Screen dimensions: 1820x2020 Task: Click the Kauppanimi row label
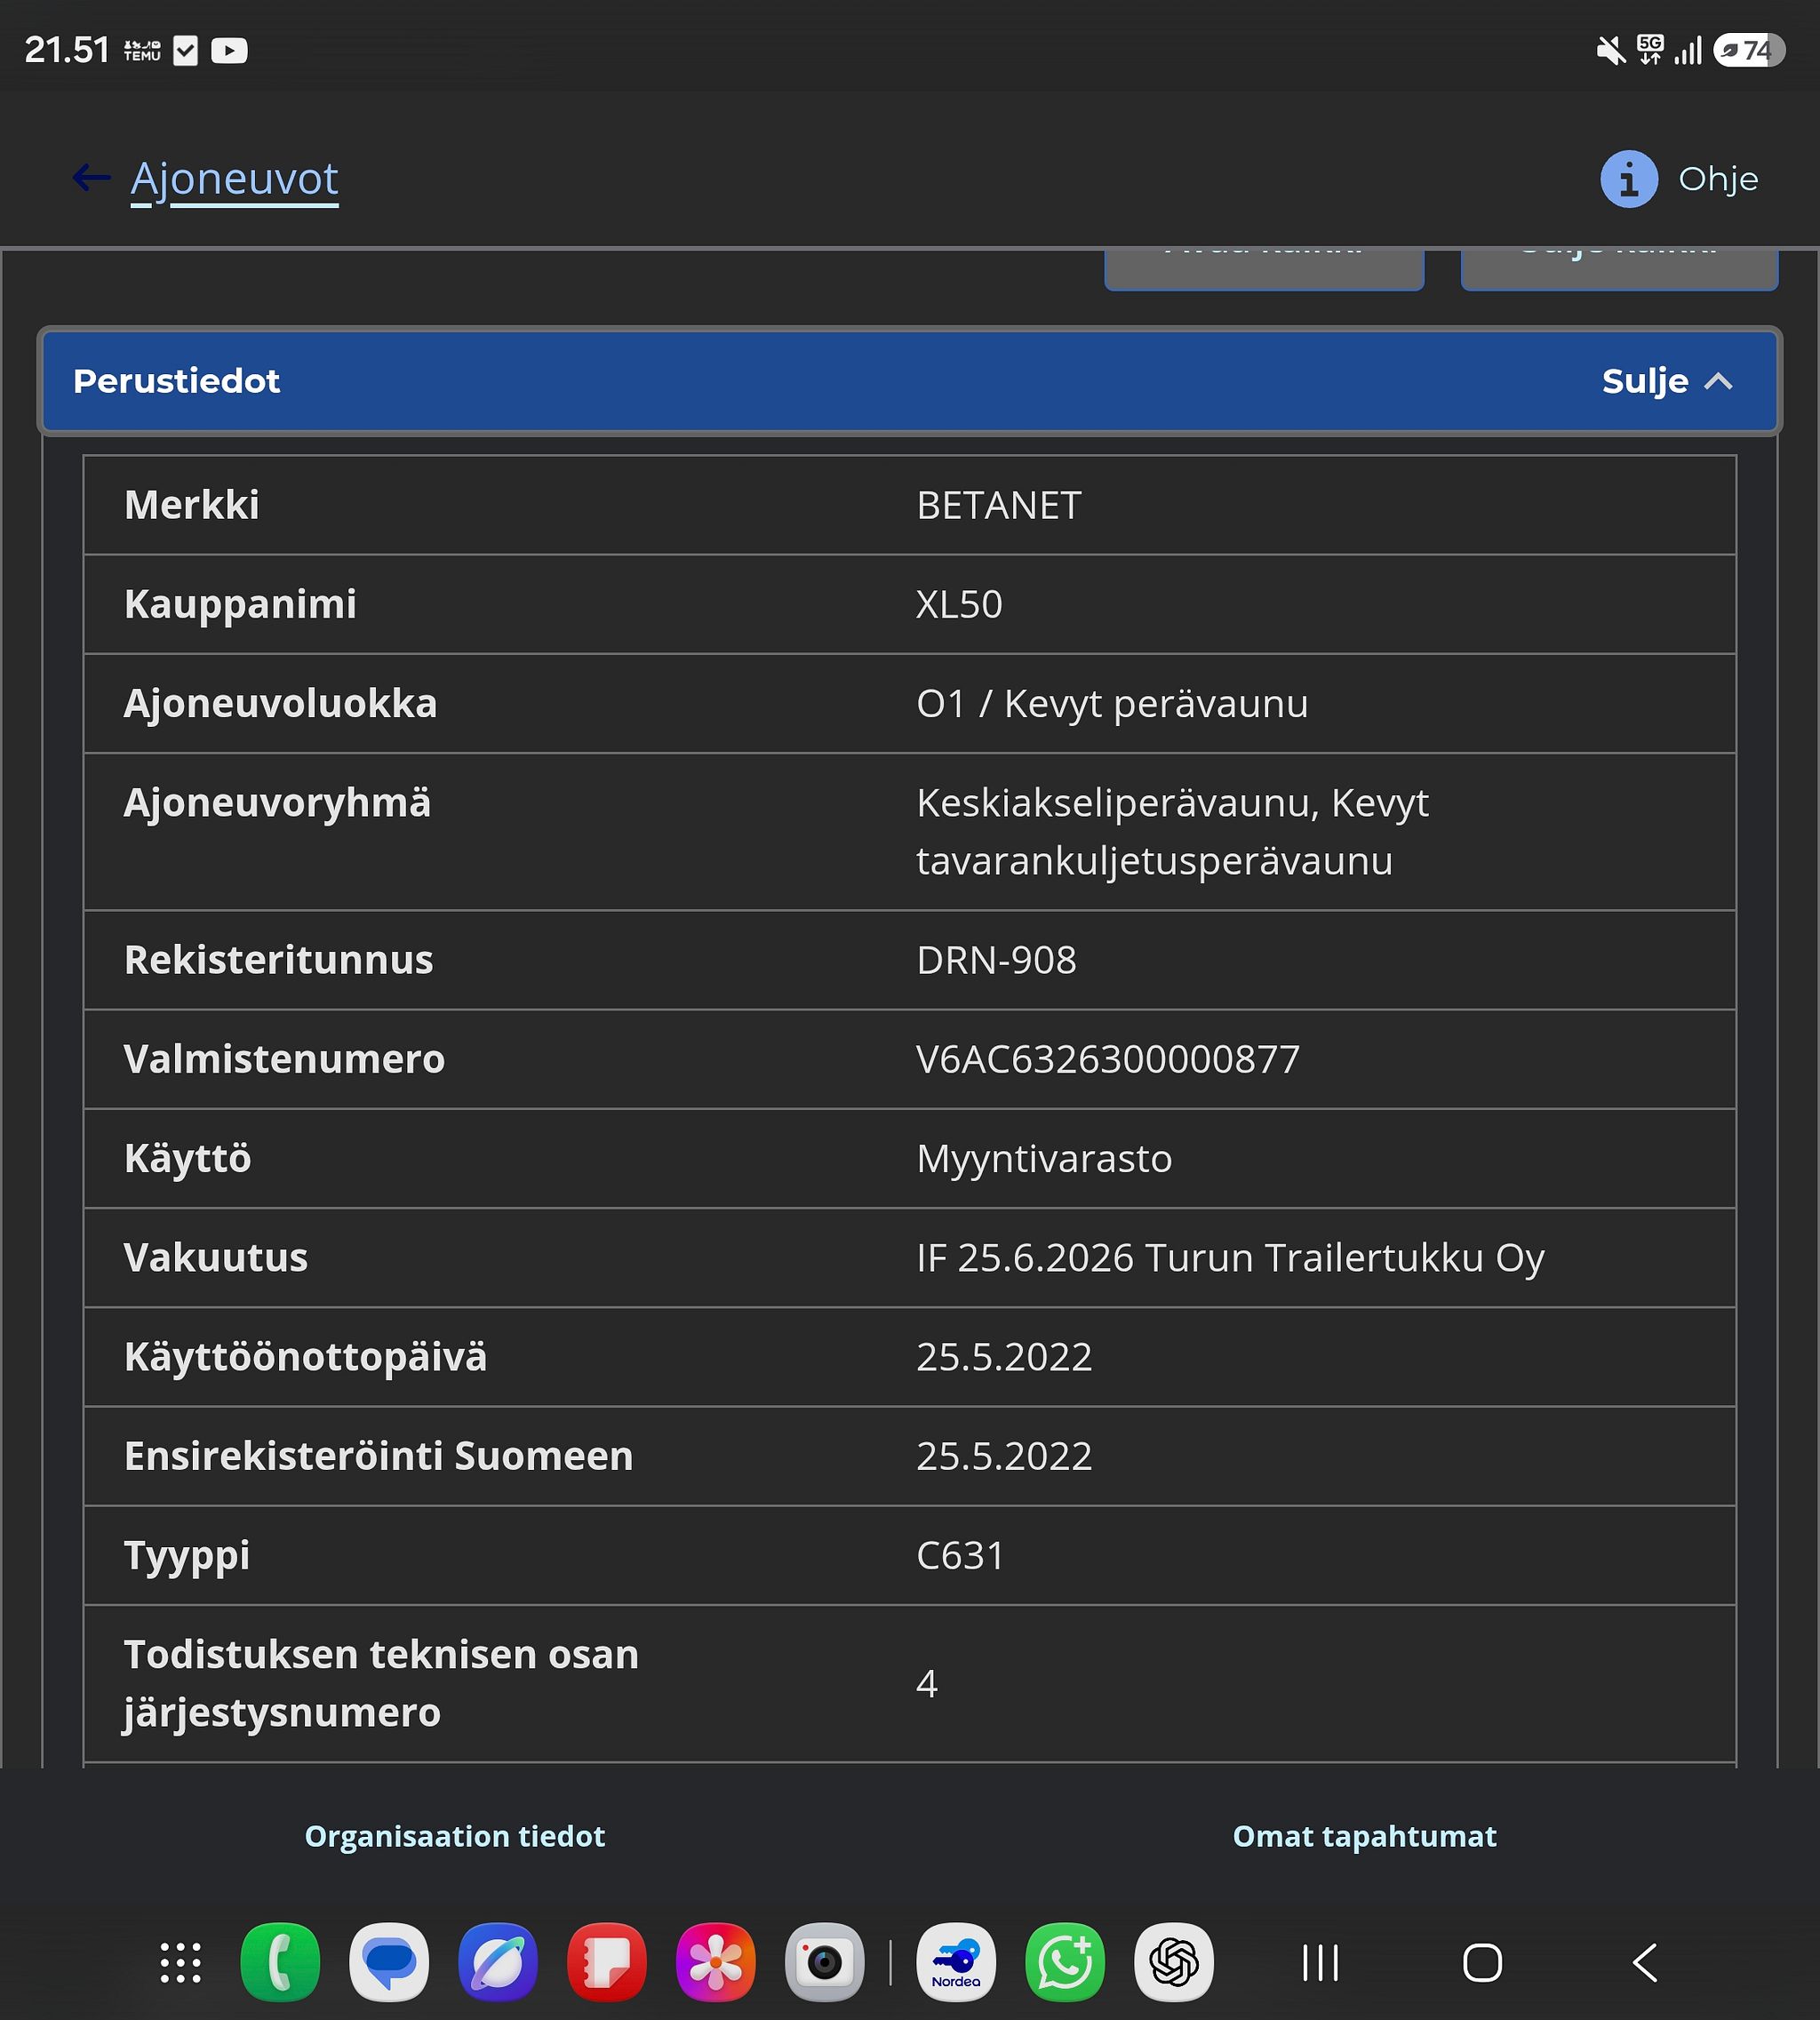click(240, 604)
